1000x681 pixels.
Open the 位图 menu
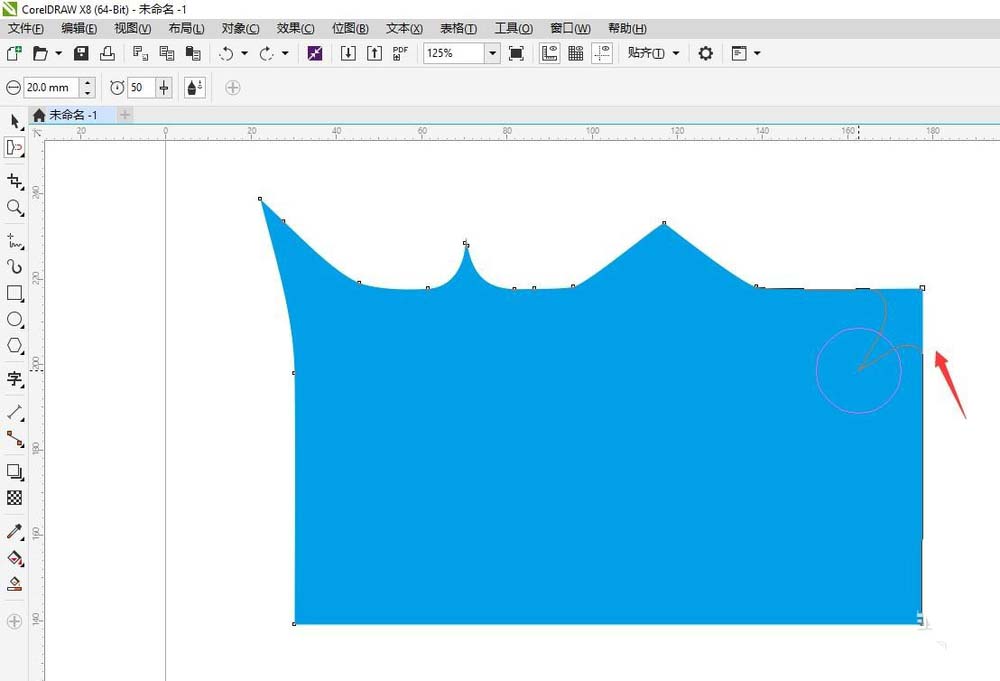pyautogui.click(x=350, y=29)
